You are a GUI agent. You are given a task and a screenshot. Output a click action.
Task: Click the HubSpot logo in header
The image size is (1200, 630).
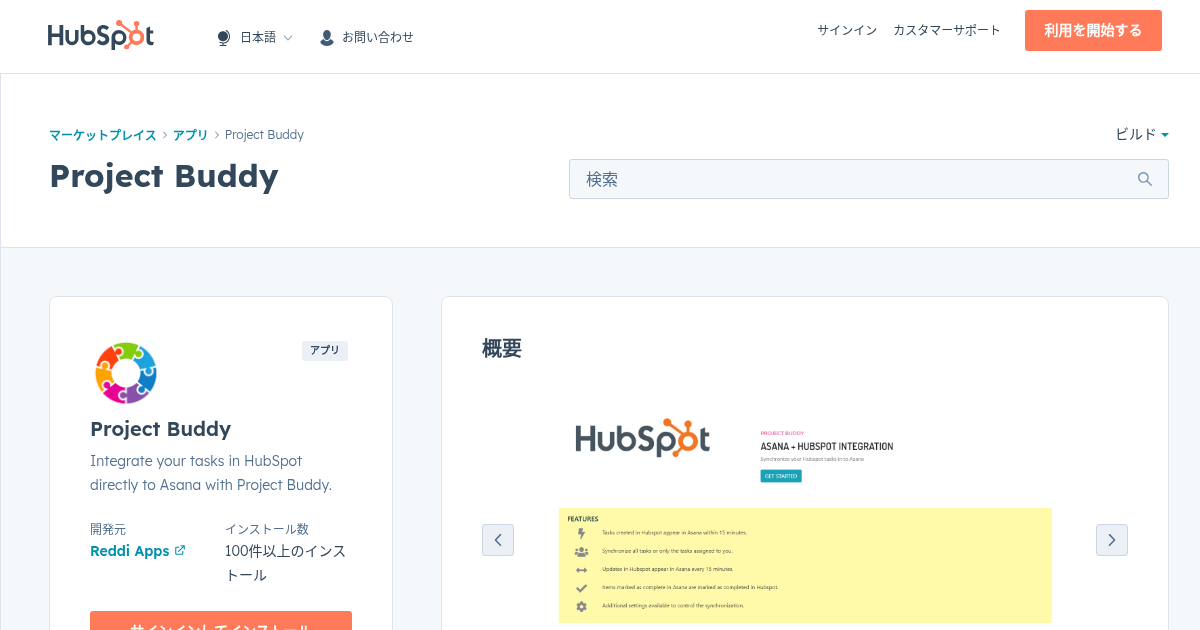tap(101, 36)
